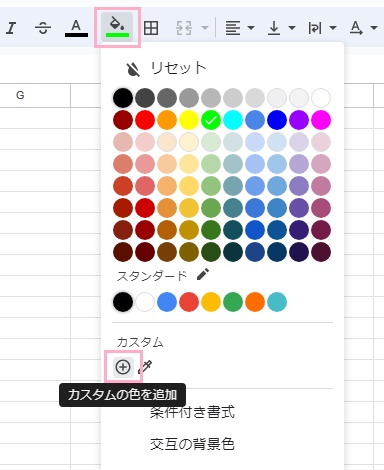This screenshot has width=384, height=470.
Task: Click the merge cells icon
Action: point(184,28)
